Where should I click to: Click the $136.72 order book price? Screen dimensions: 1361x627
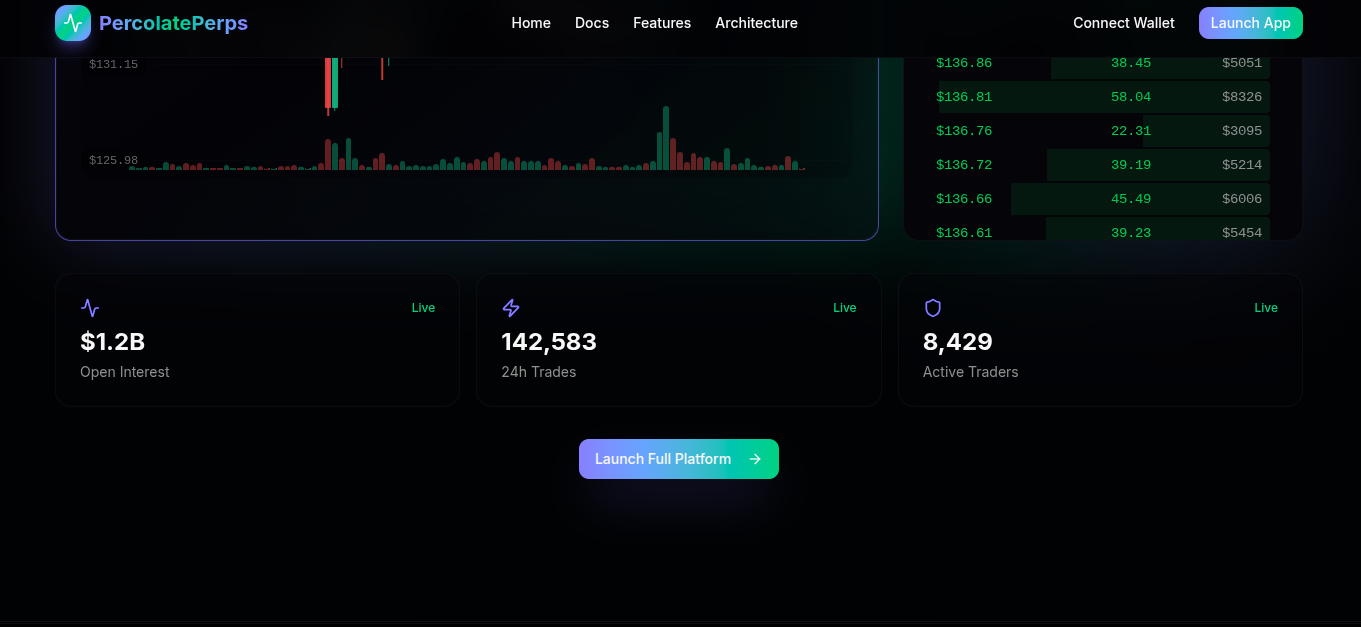[964, 165]
